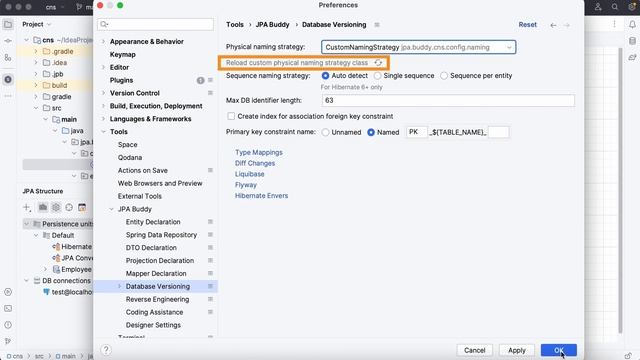Click the Tools breadcrumb in the header
640x360 pixels.
[x=235, y=25]
